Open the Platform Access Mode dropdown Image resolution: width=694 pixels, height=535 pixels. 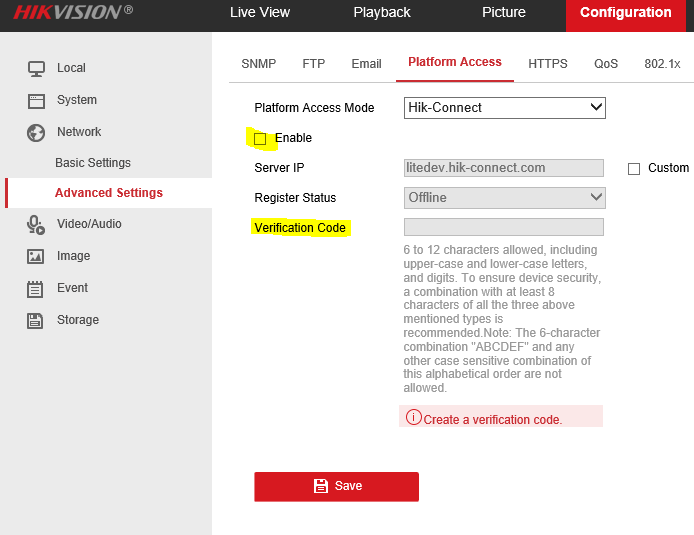tap(504, 107)
